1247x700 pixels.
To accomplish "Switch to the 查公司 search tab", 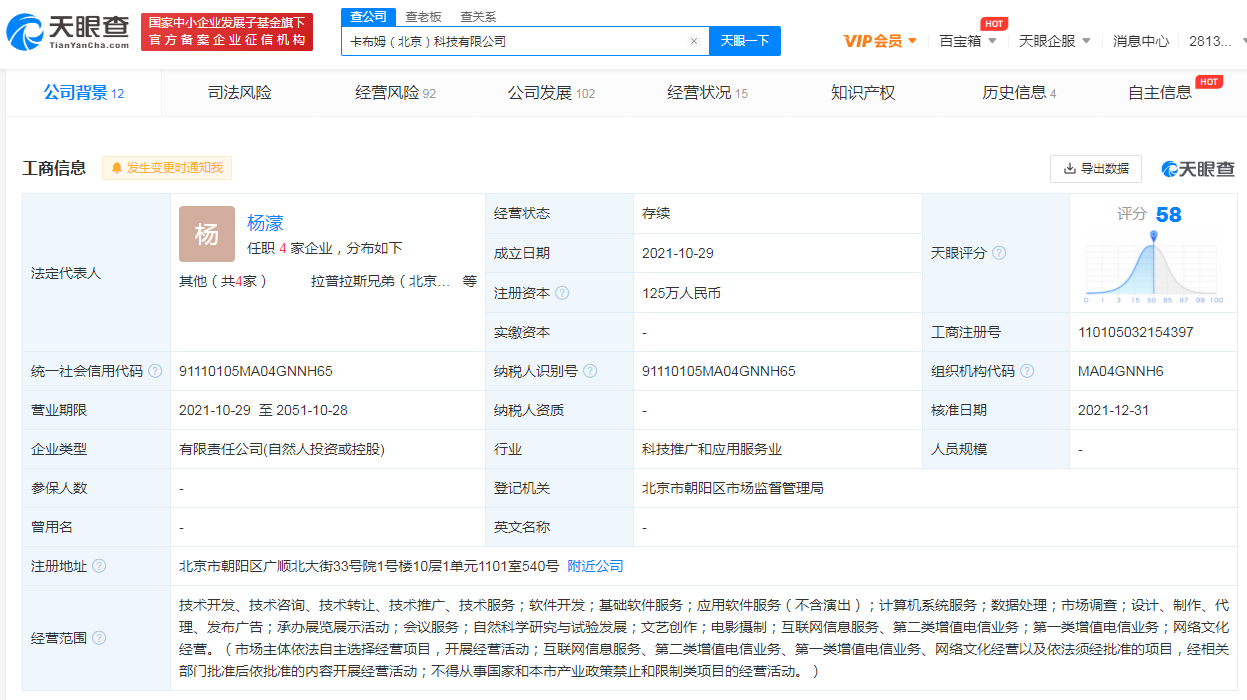I will click(x=369, y=17).
